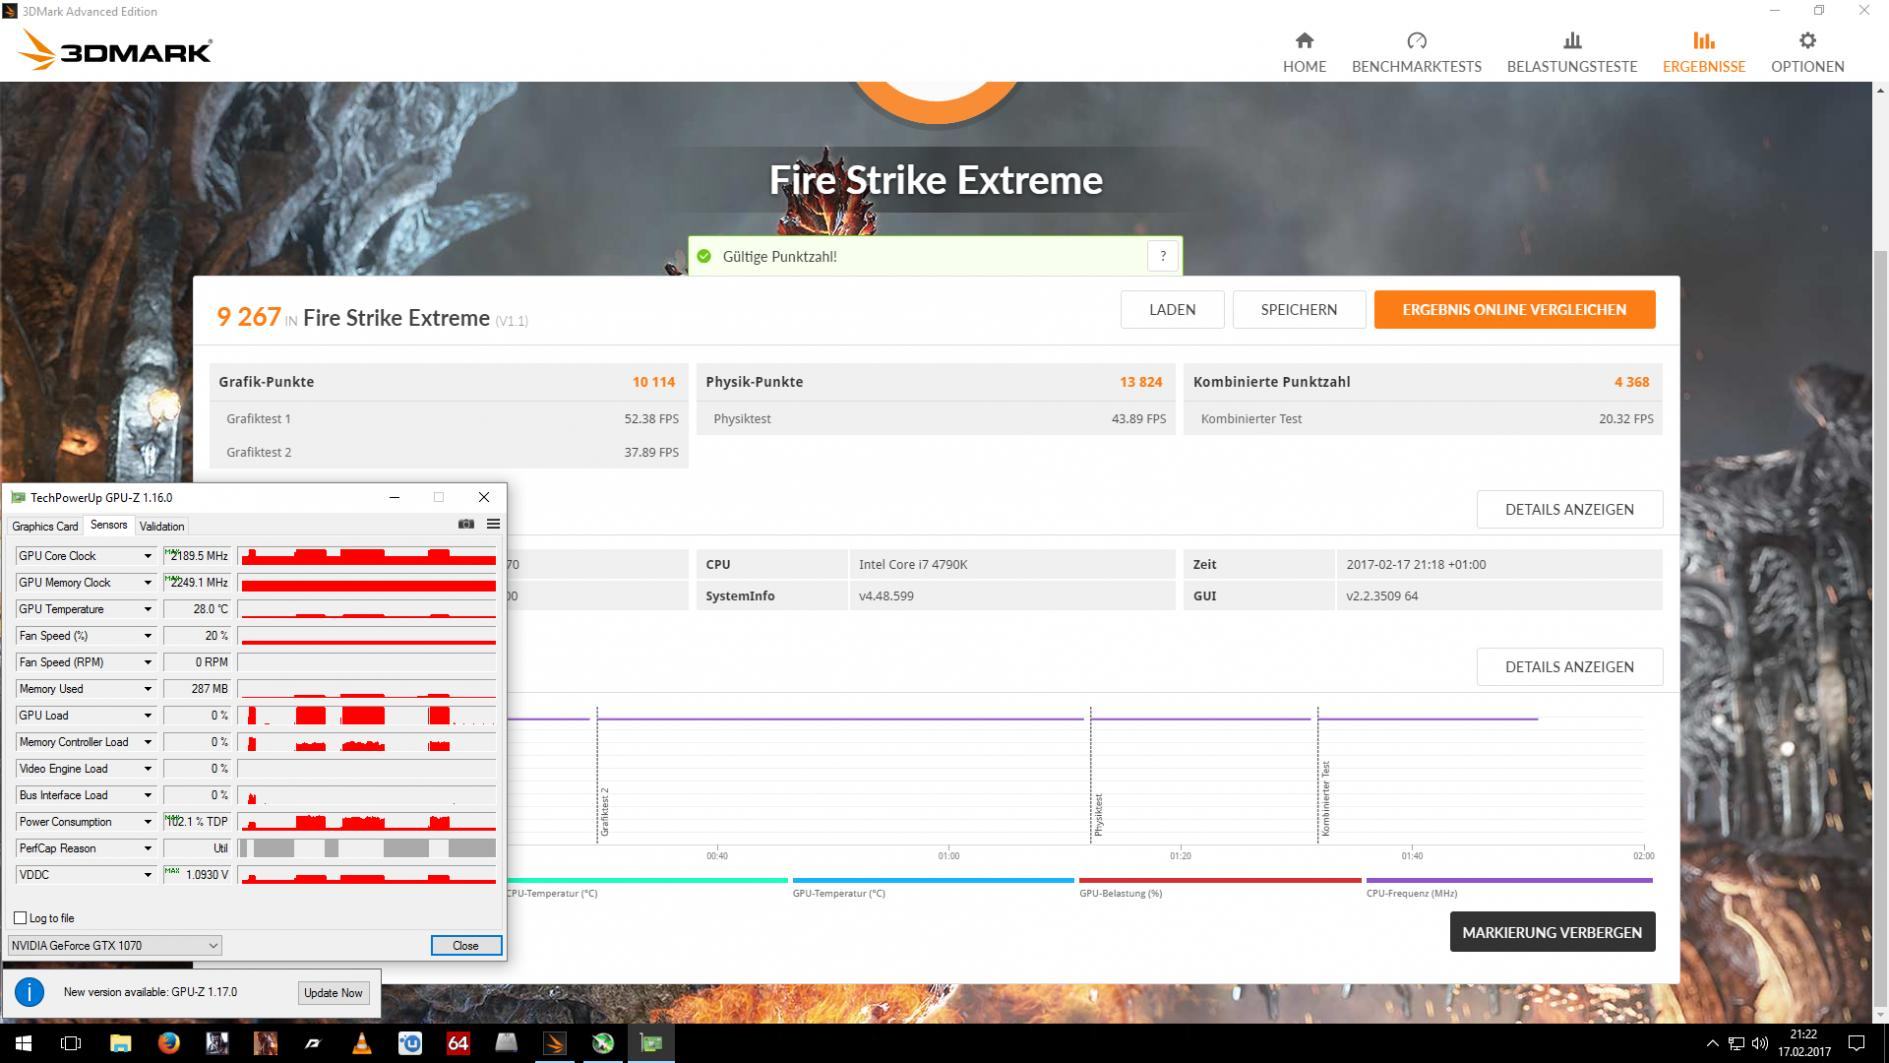
Task: Open the Windows Start menu
Action: coord(22,1043)
